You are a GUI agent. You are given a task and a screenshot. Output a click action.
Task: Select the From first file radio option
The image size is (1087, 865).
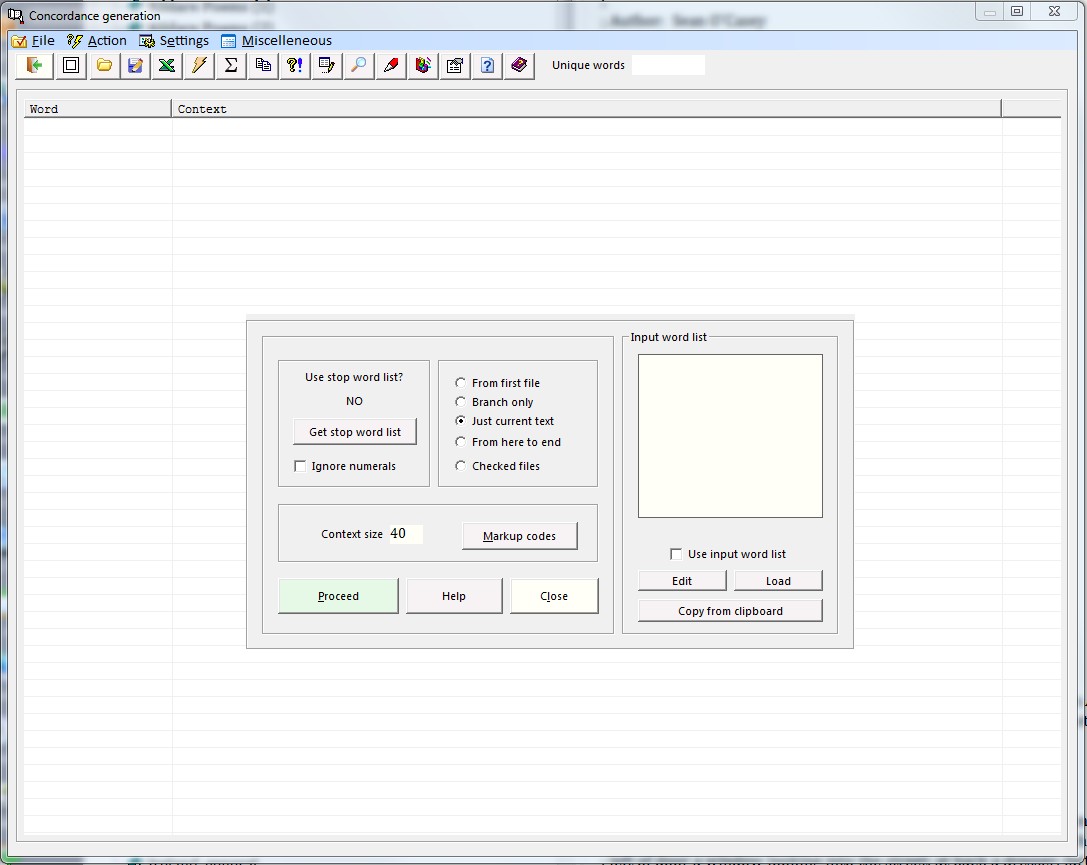[460, 383]
